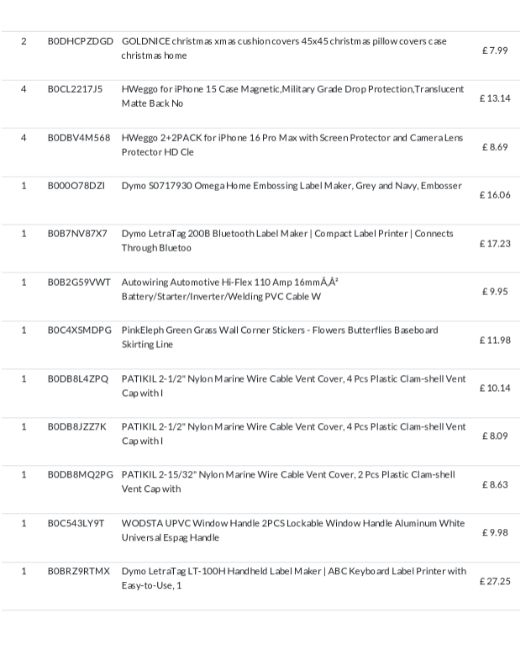The image size is (531, 650).
Task: Click the £ 16.06 price
Action: [x=495, y=195]
